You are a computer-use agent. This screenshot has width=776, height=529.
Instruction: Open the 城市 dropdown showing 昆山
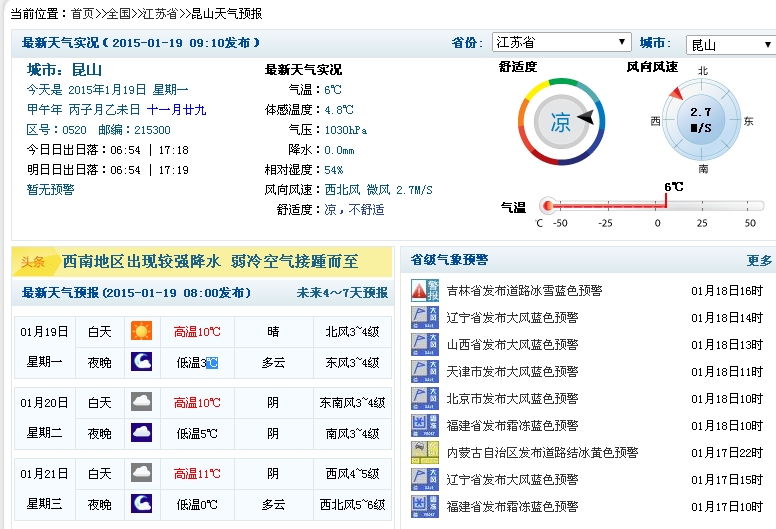[729, 45]
